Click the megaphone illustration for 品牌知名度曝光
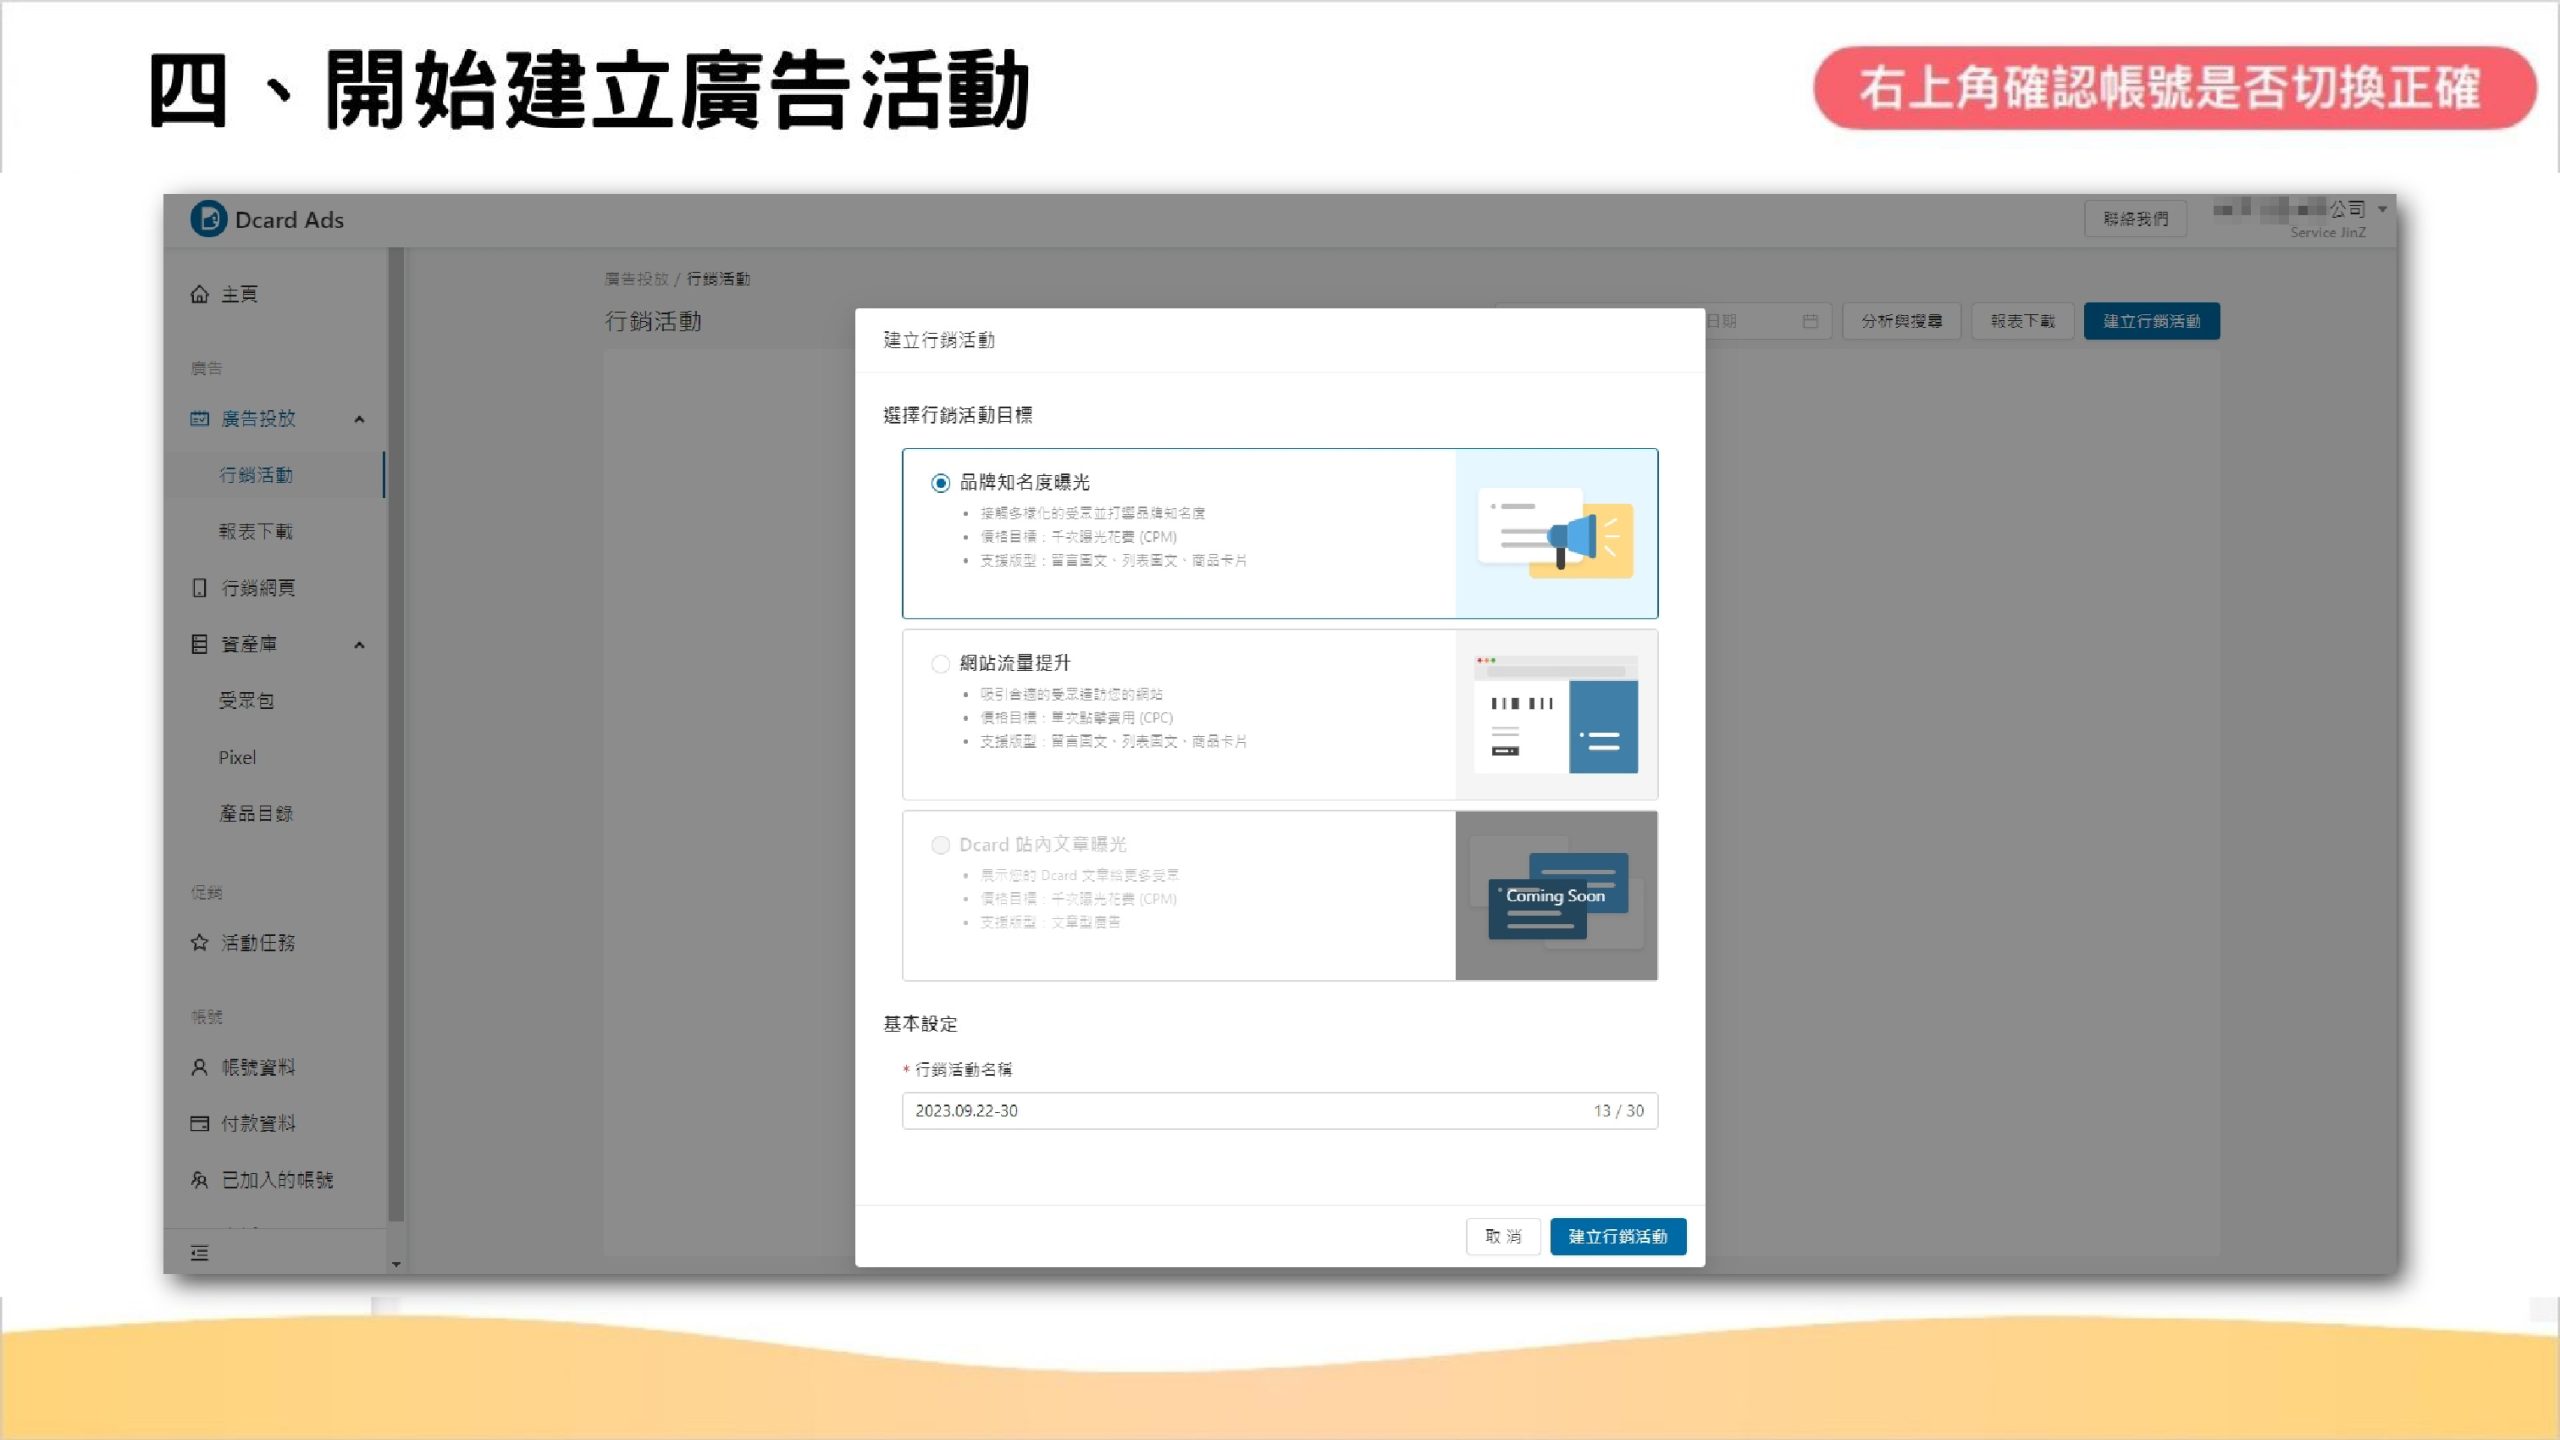Viewport: 2560px width, 1440px height. coord(1555,533)
